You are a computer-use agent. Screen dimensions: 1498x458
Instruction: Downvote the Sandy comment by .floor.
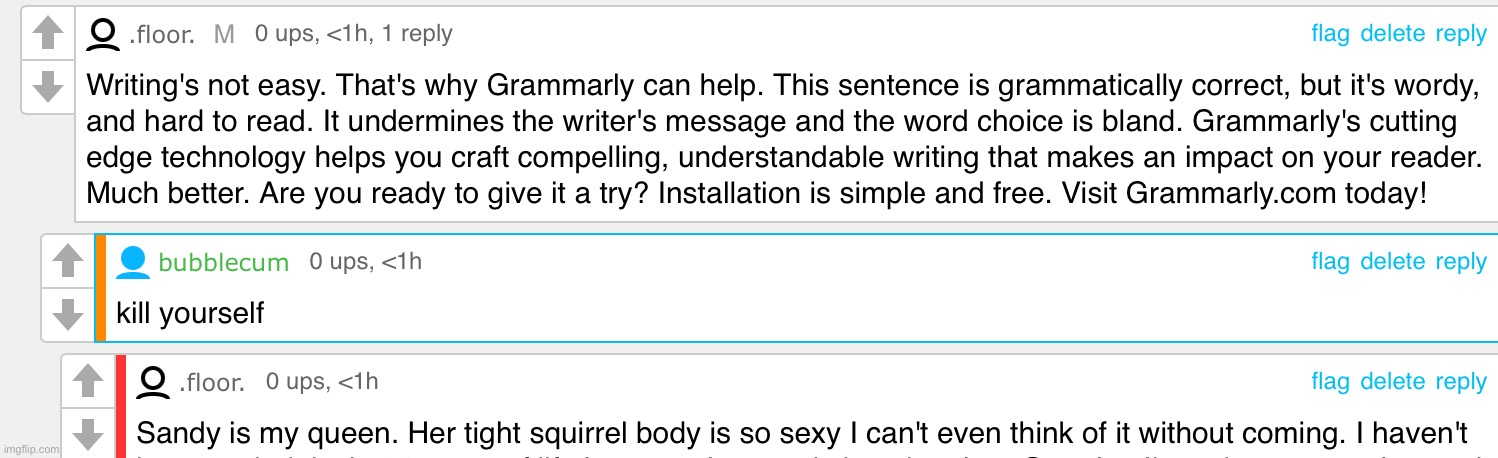(88, 433)
